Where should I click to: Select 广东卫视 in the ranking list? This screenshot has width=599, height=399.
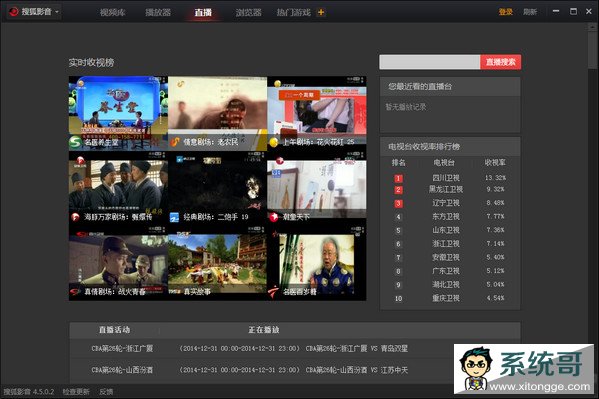click(x=445, y=271)
